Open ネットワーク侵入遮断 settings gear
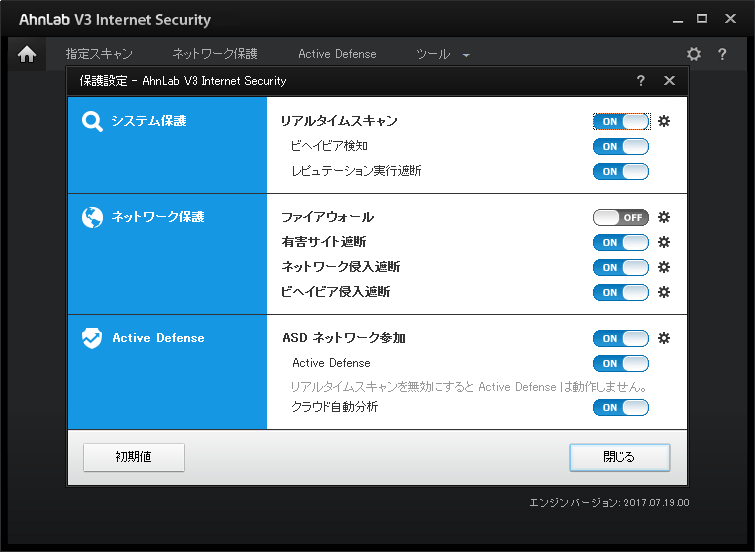 tap(664, 267)
